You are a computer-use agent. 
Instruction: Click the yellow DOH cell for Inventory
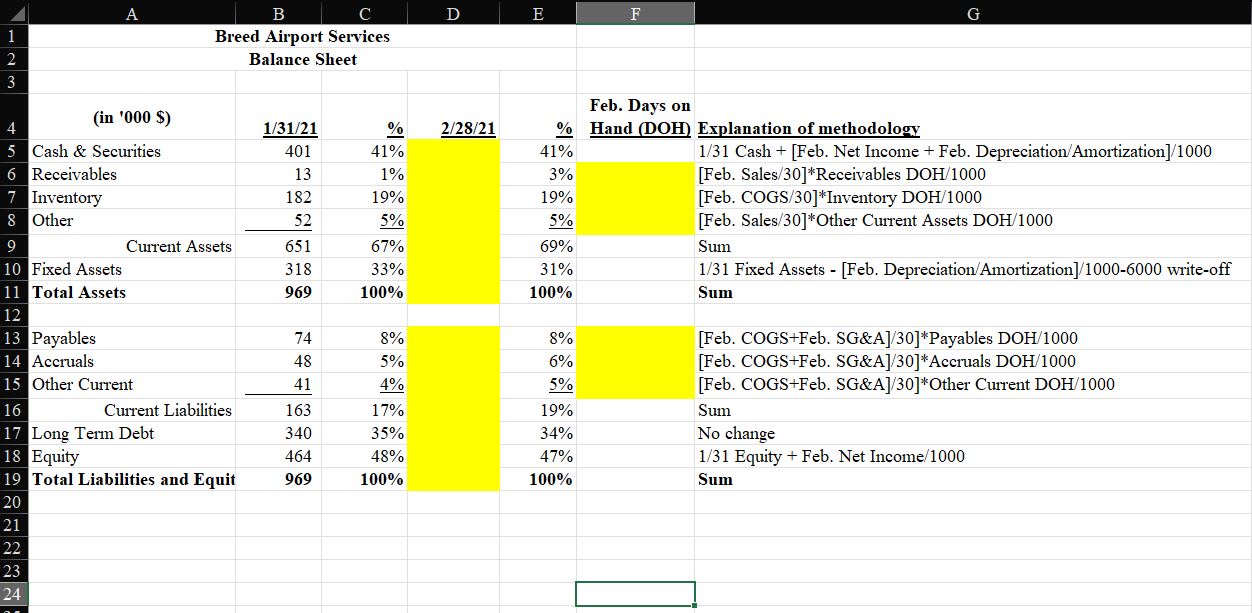[635, 197]
